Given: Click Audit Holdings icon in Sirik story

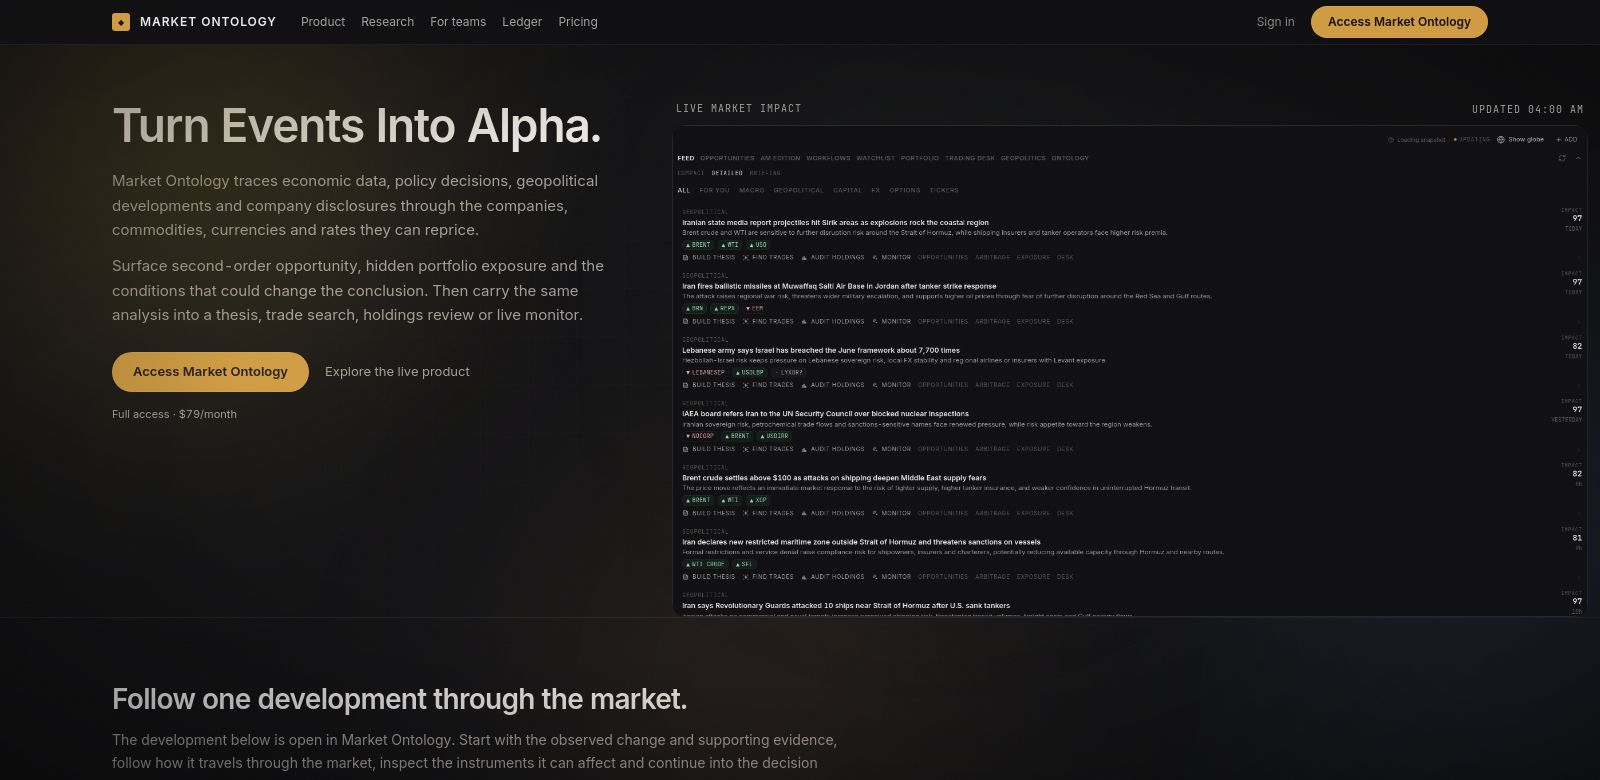Looking at the screenshot, I should [804, 258].
